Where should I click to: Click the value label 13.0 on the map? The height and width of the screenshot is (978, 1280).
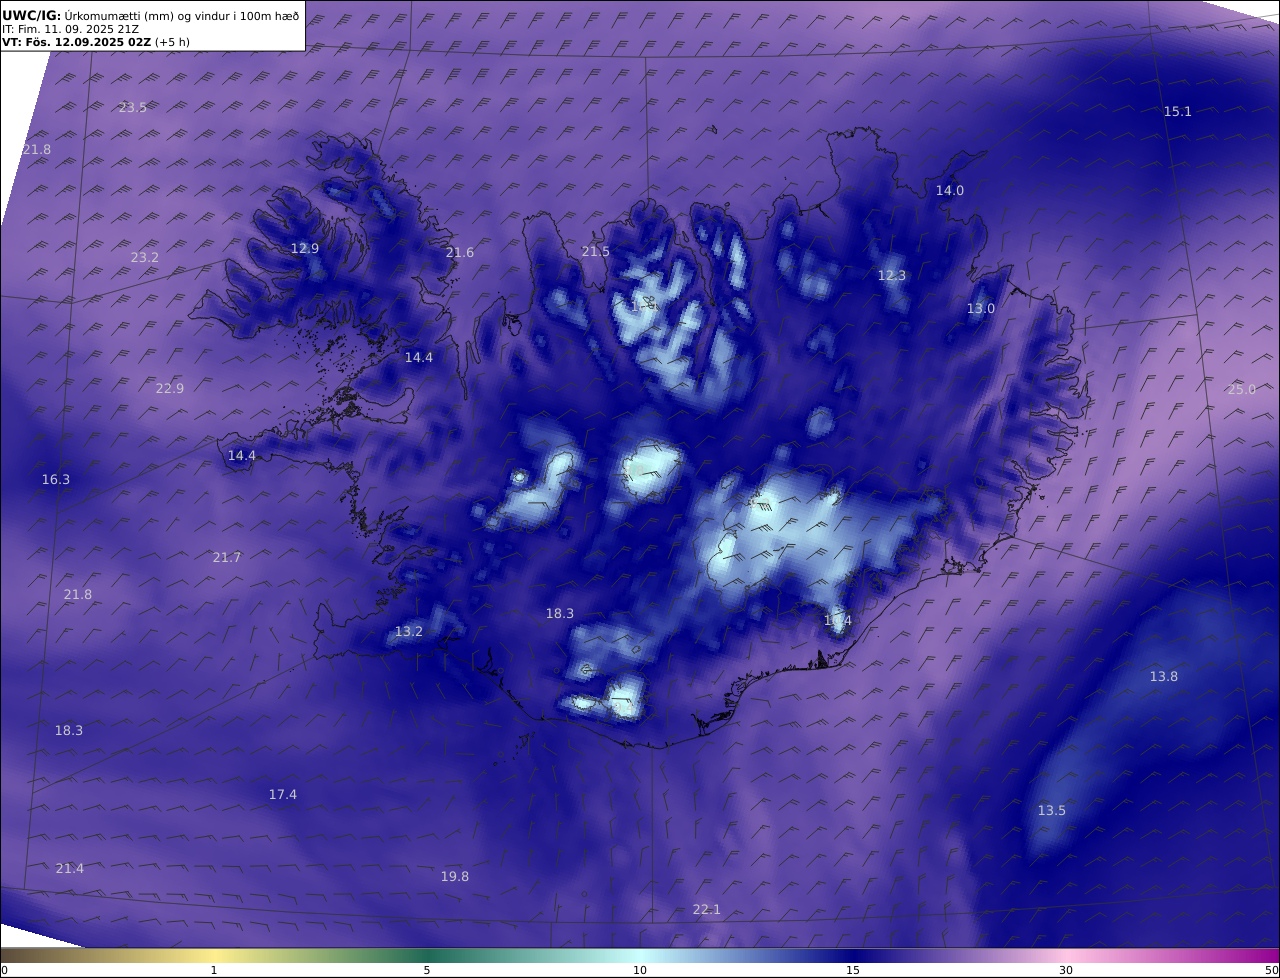pyautogui.click(x=981, y=308)
